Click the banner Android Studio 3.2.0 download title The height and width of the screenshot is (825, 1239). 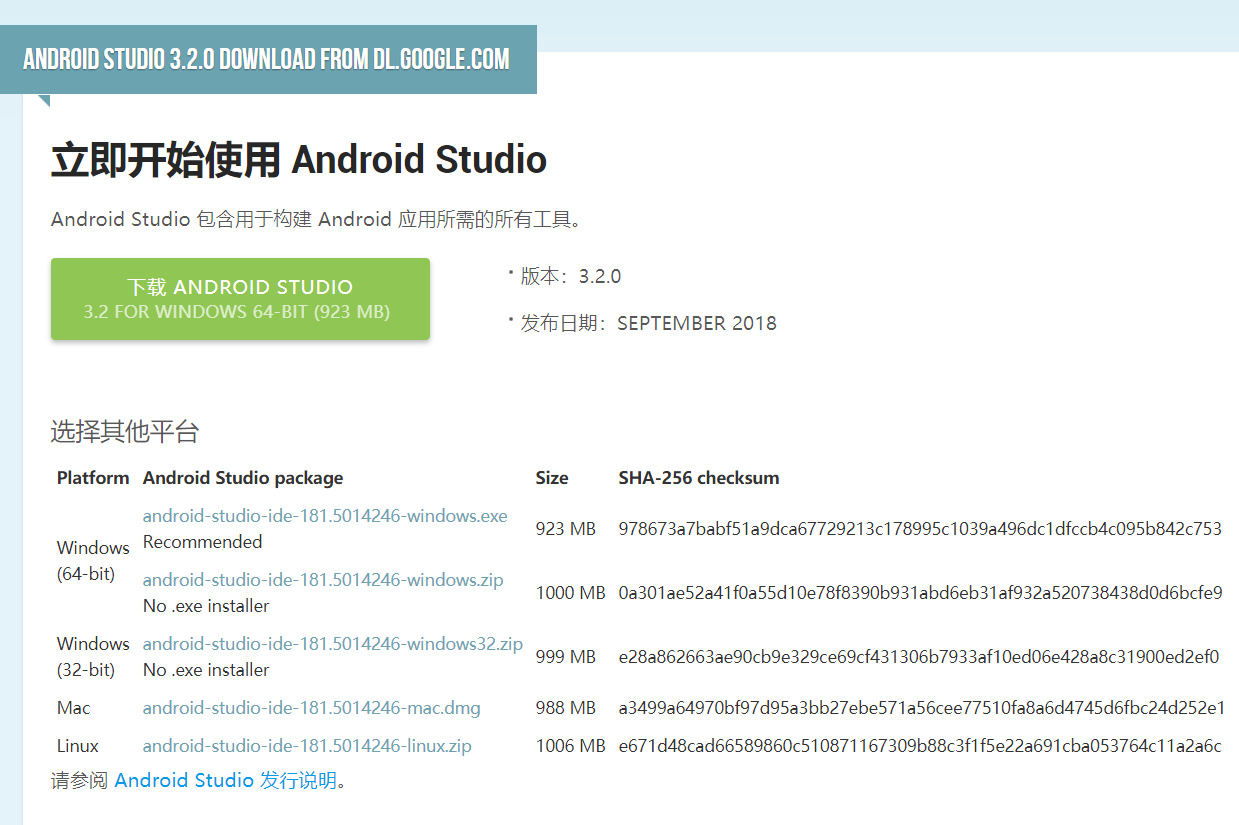[x=267, y=59]
